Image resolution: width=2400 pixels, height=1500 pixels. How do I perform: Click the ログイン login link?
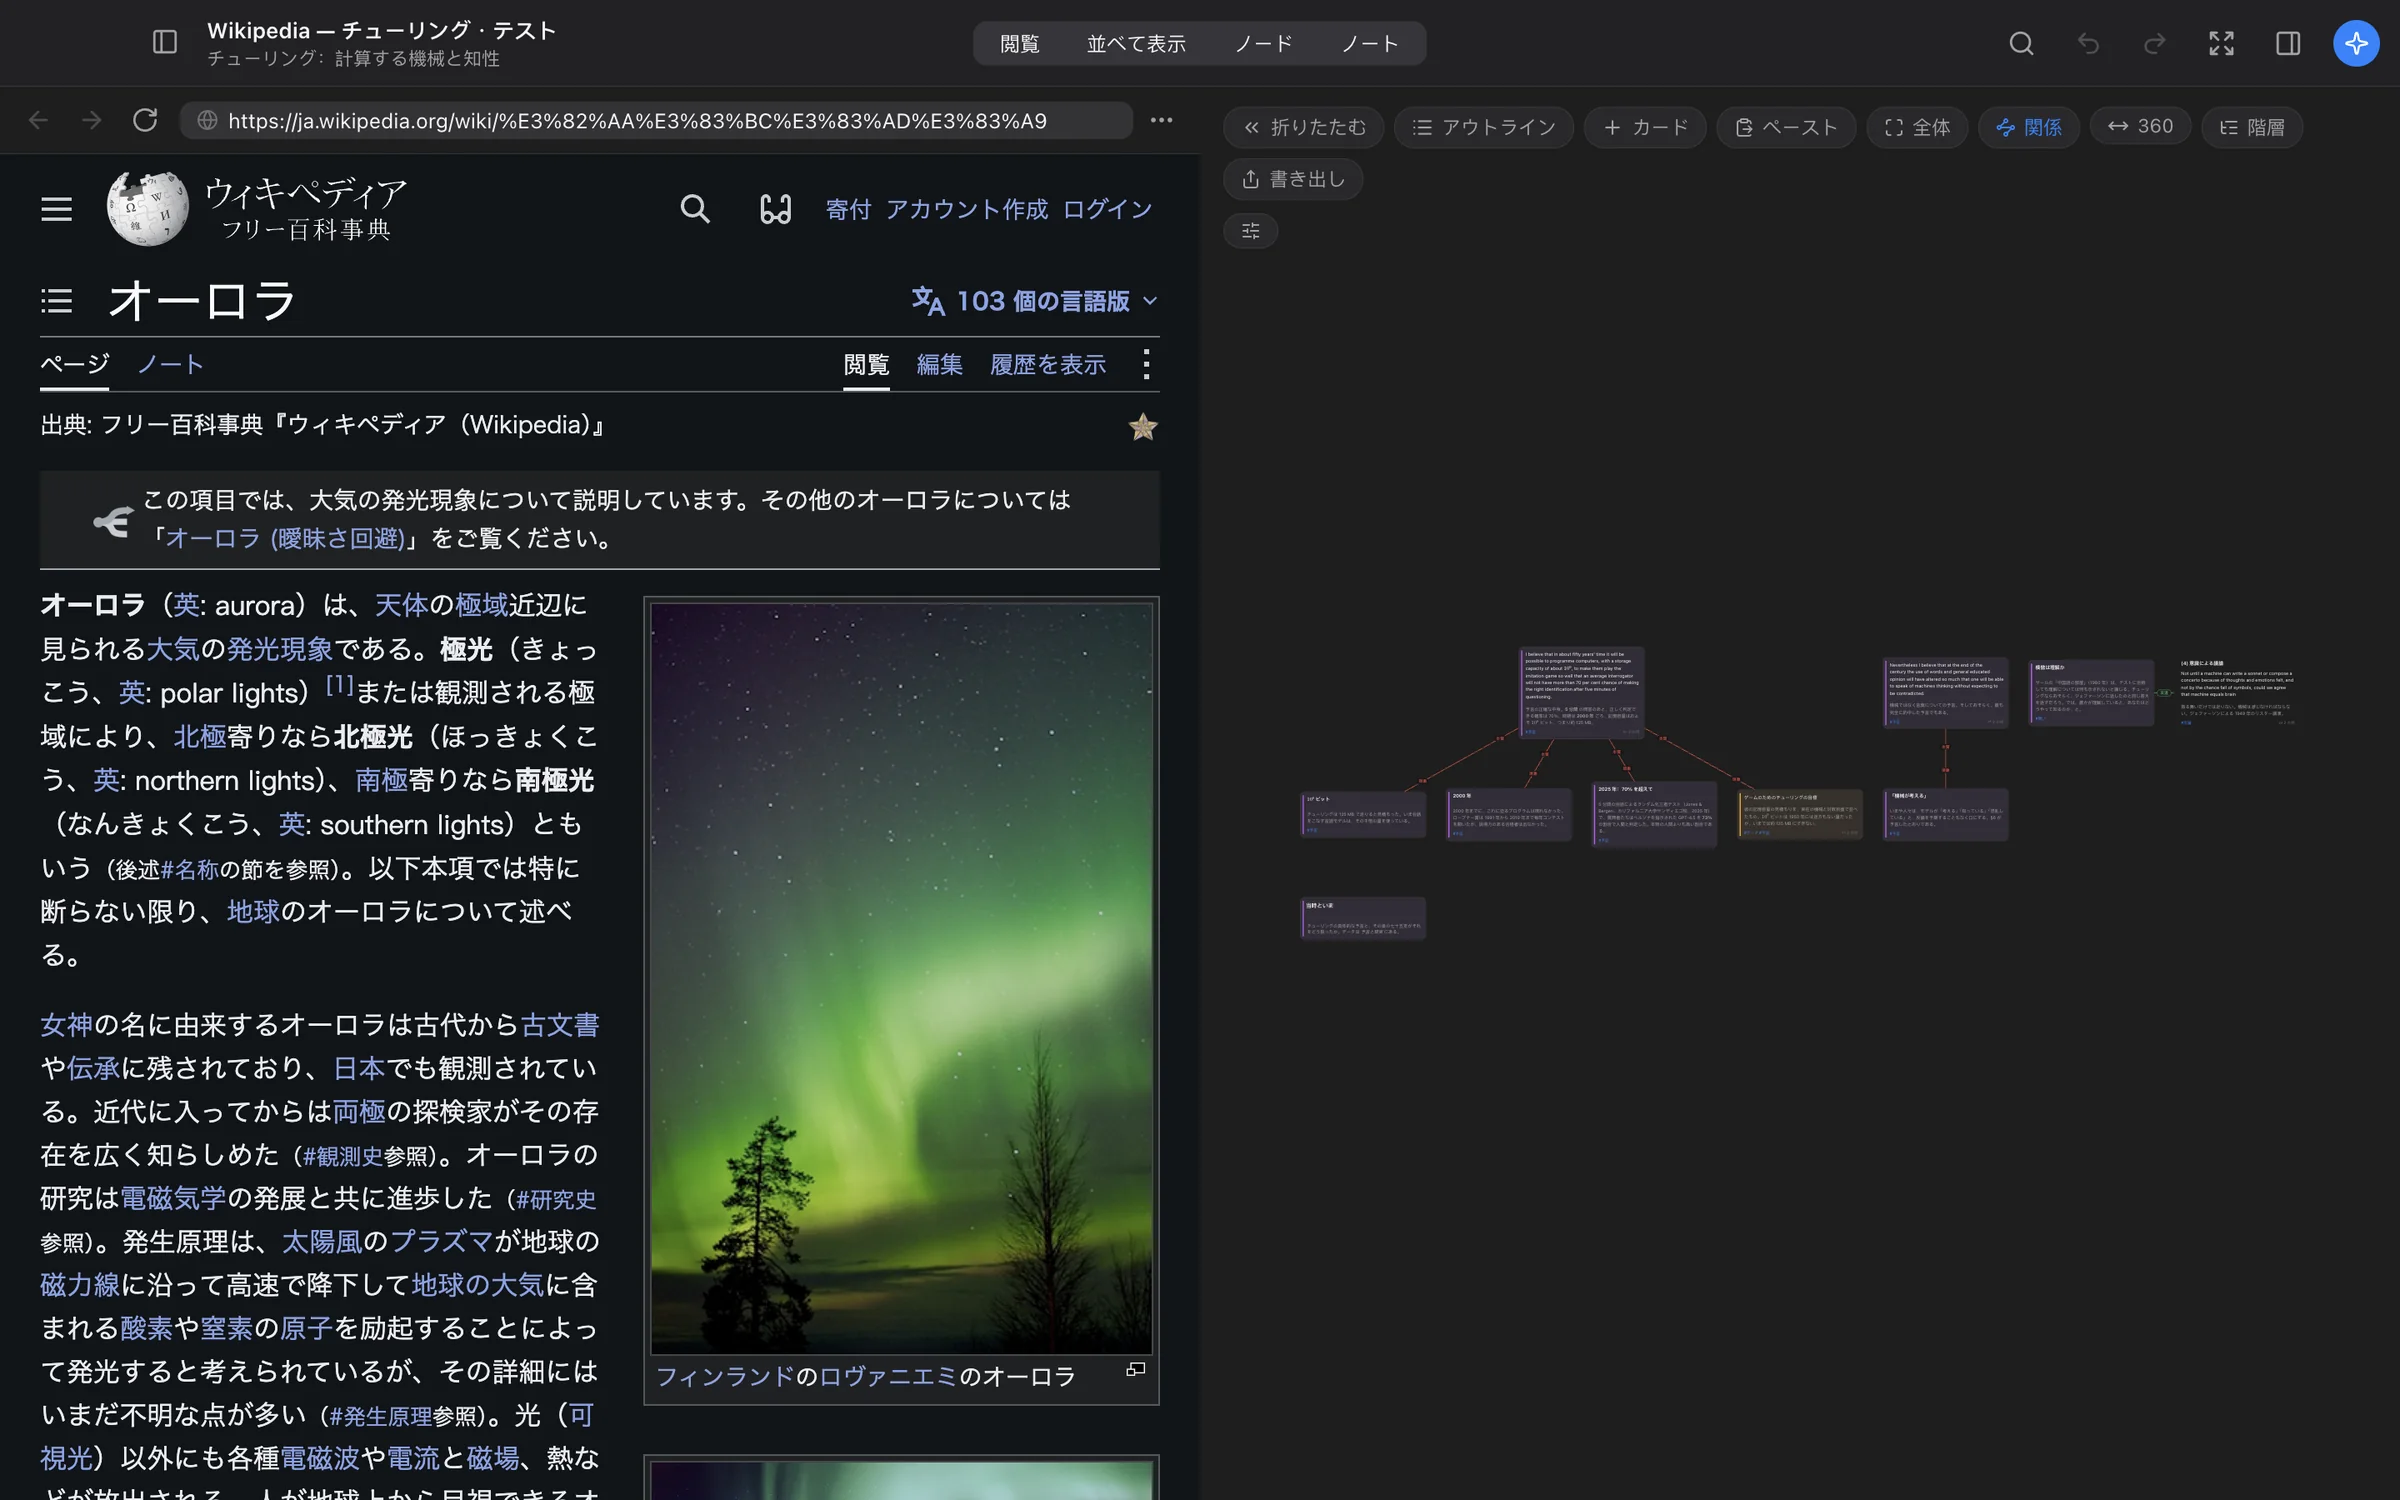tap(1107, 209)
